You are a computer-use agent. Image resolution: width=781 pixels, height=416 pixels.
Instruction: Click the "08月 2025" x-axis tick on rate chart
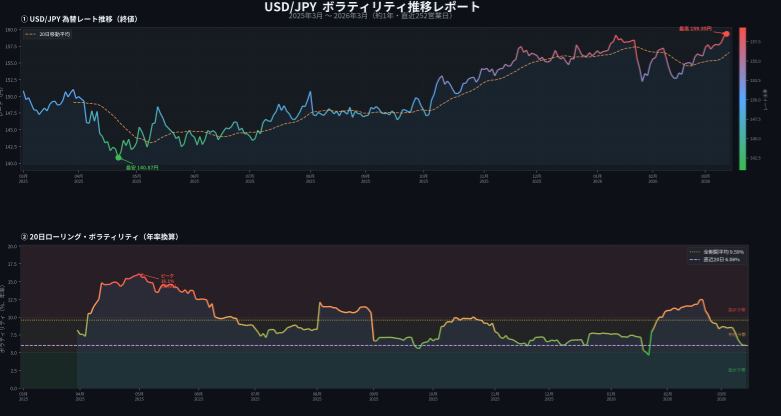310,178
